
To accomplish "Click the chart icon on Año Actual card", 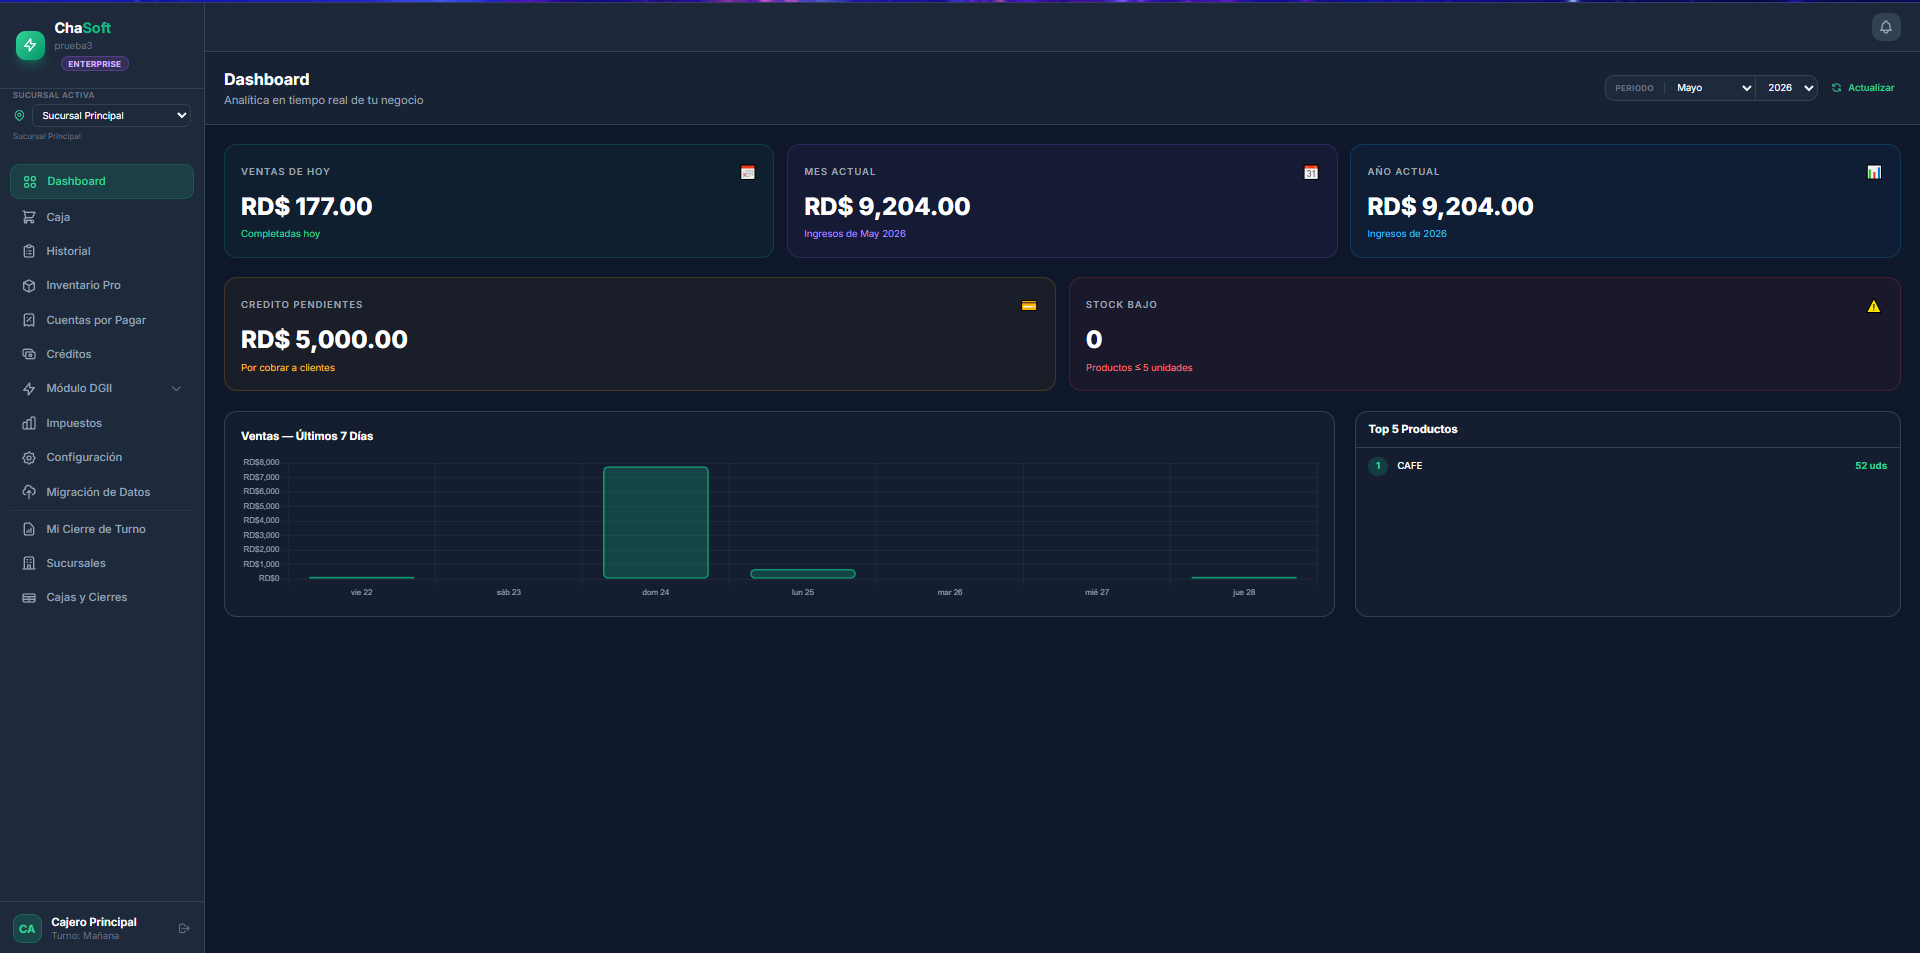I will click(x=1874, y=173).
